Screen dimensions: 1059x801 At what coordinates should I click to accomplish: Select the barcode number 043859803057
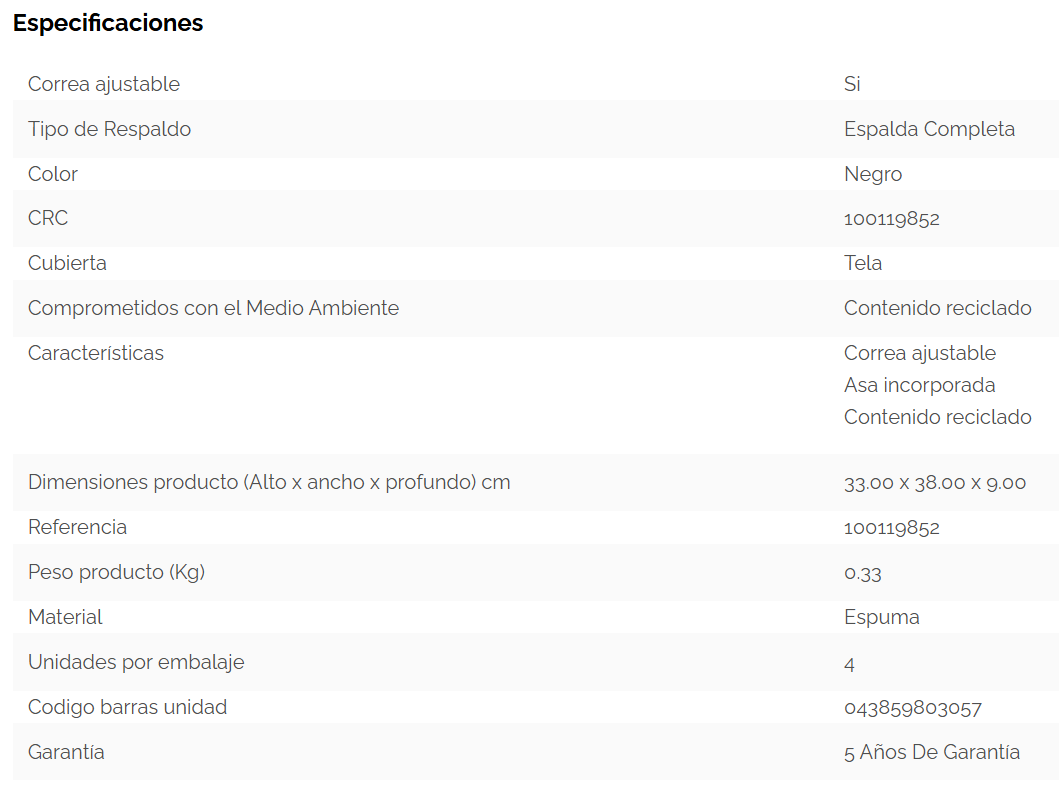912,708
